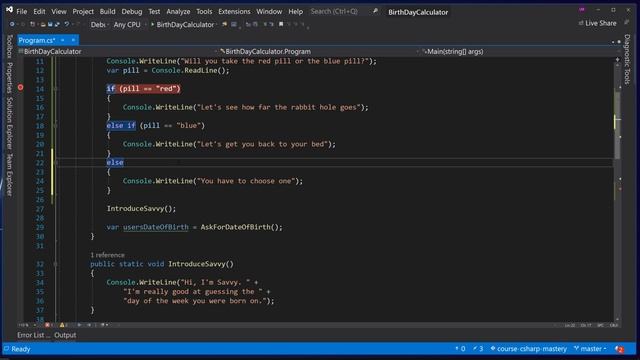Click line number 24 in the gutter
This screenshot has height=360, width=640.
(40, 181)
